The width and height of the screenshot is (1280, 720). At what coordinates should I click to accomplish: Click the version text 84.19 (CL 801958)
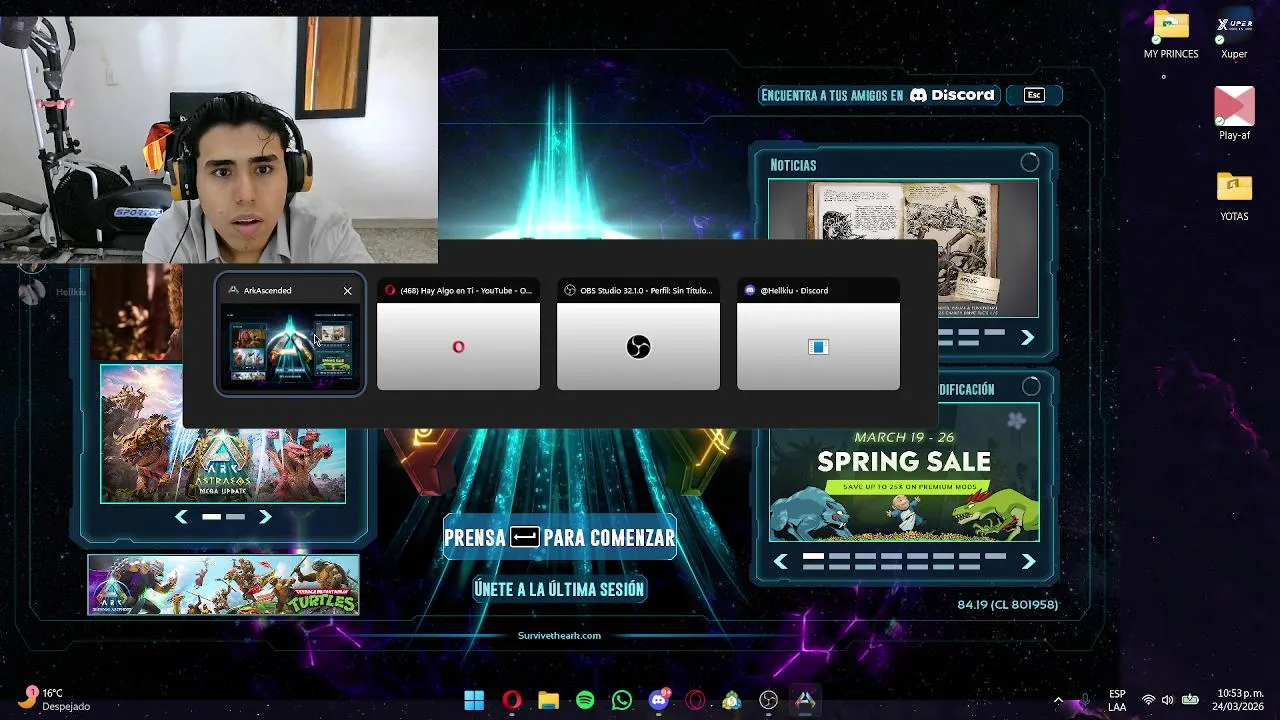1007,604
